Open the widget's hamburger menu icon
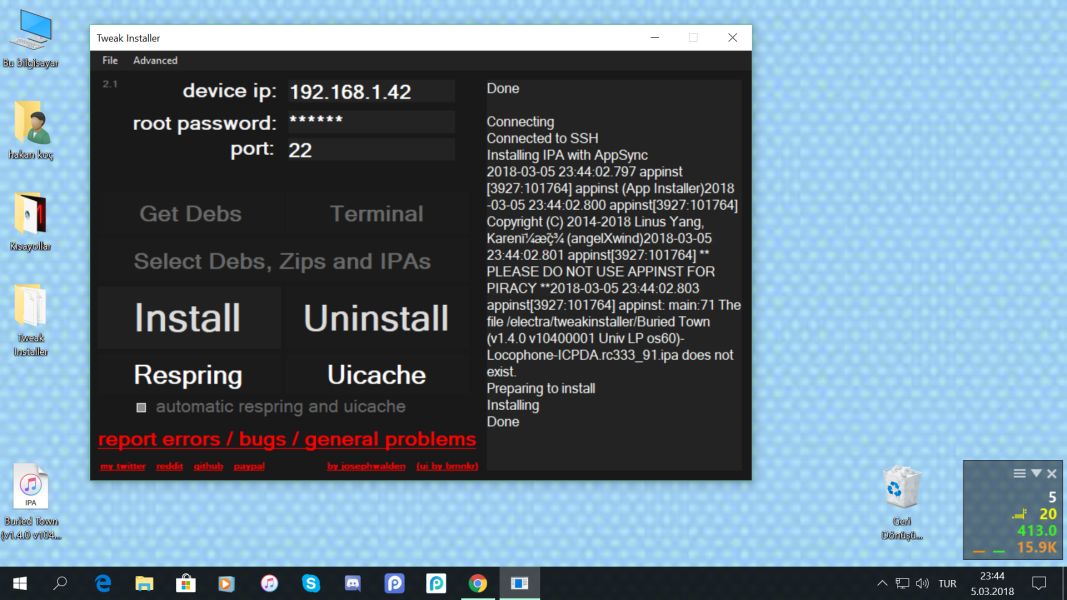Image resolution: width=1067 pixels, height=600 pixels. [1019, 474]
